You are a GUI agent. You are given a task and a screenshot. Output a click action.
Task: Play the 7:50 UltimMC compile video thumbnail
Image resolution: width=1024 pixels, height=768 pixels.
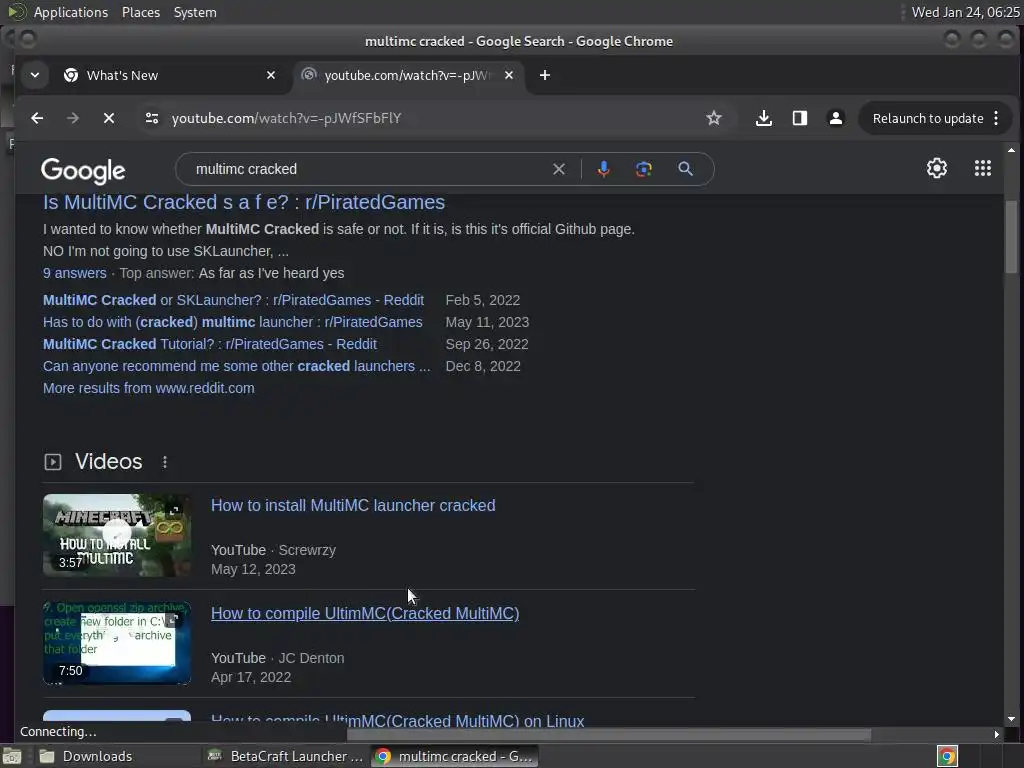117,643
